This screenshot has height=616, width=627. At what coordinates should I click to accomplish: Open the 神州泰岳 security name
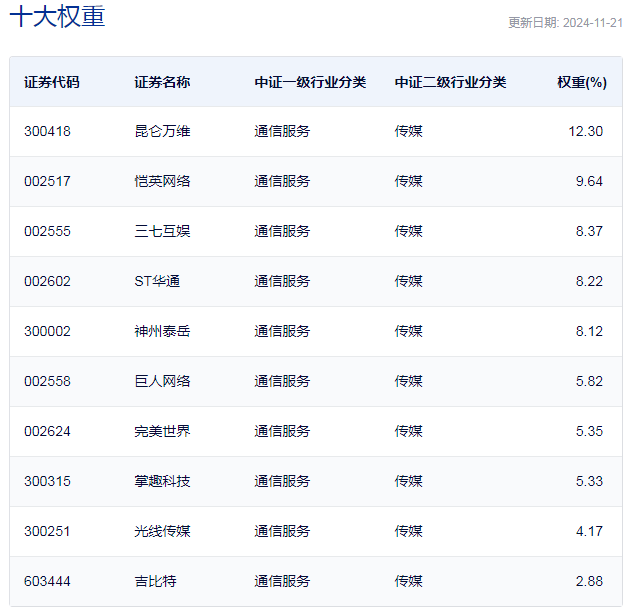[162, 331]
